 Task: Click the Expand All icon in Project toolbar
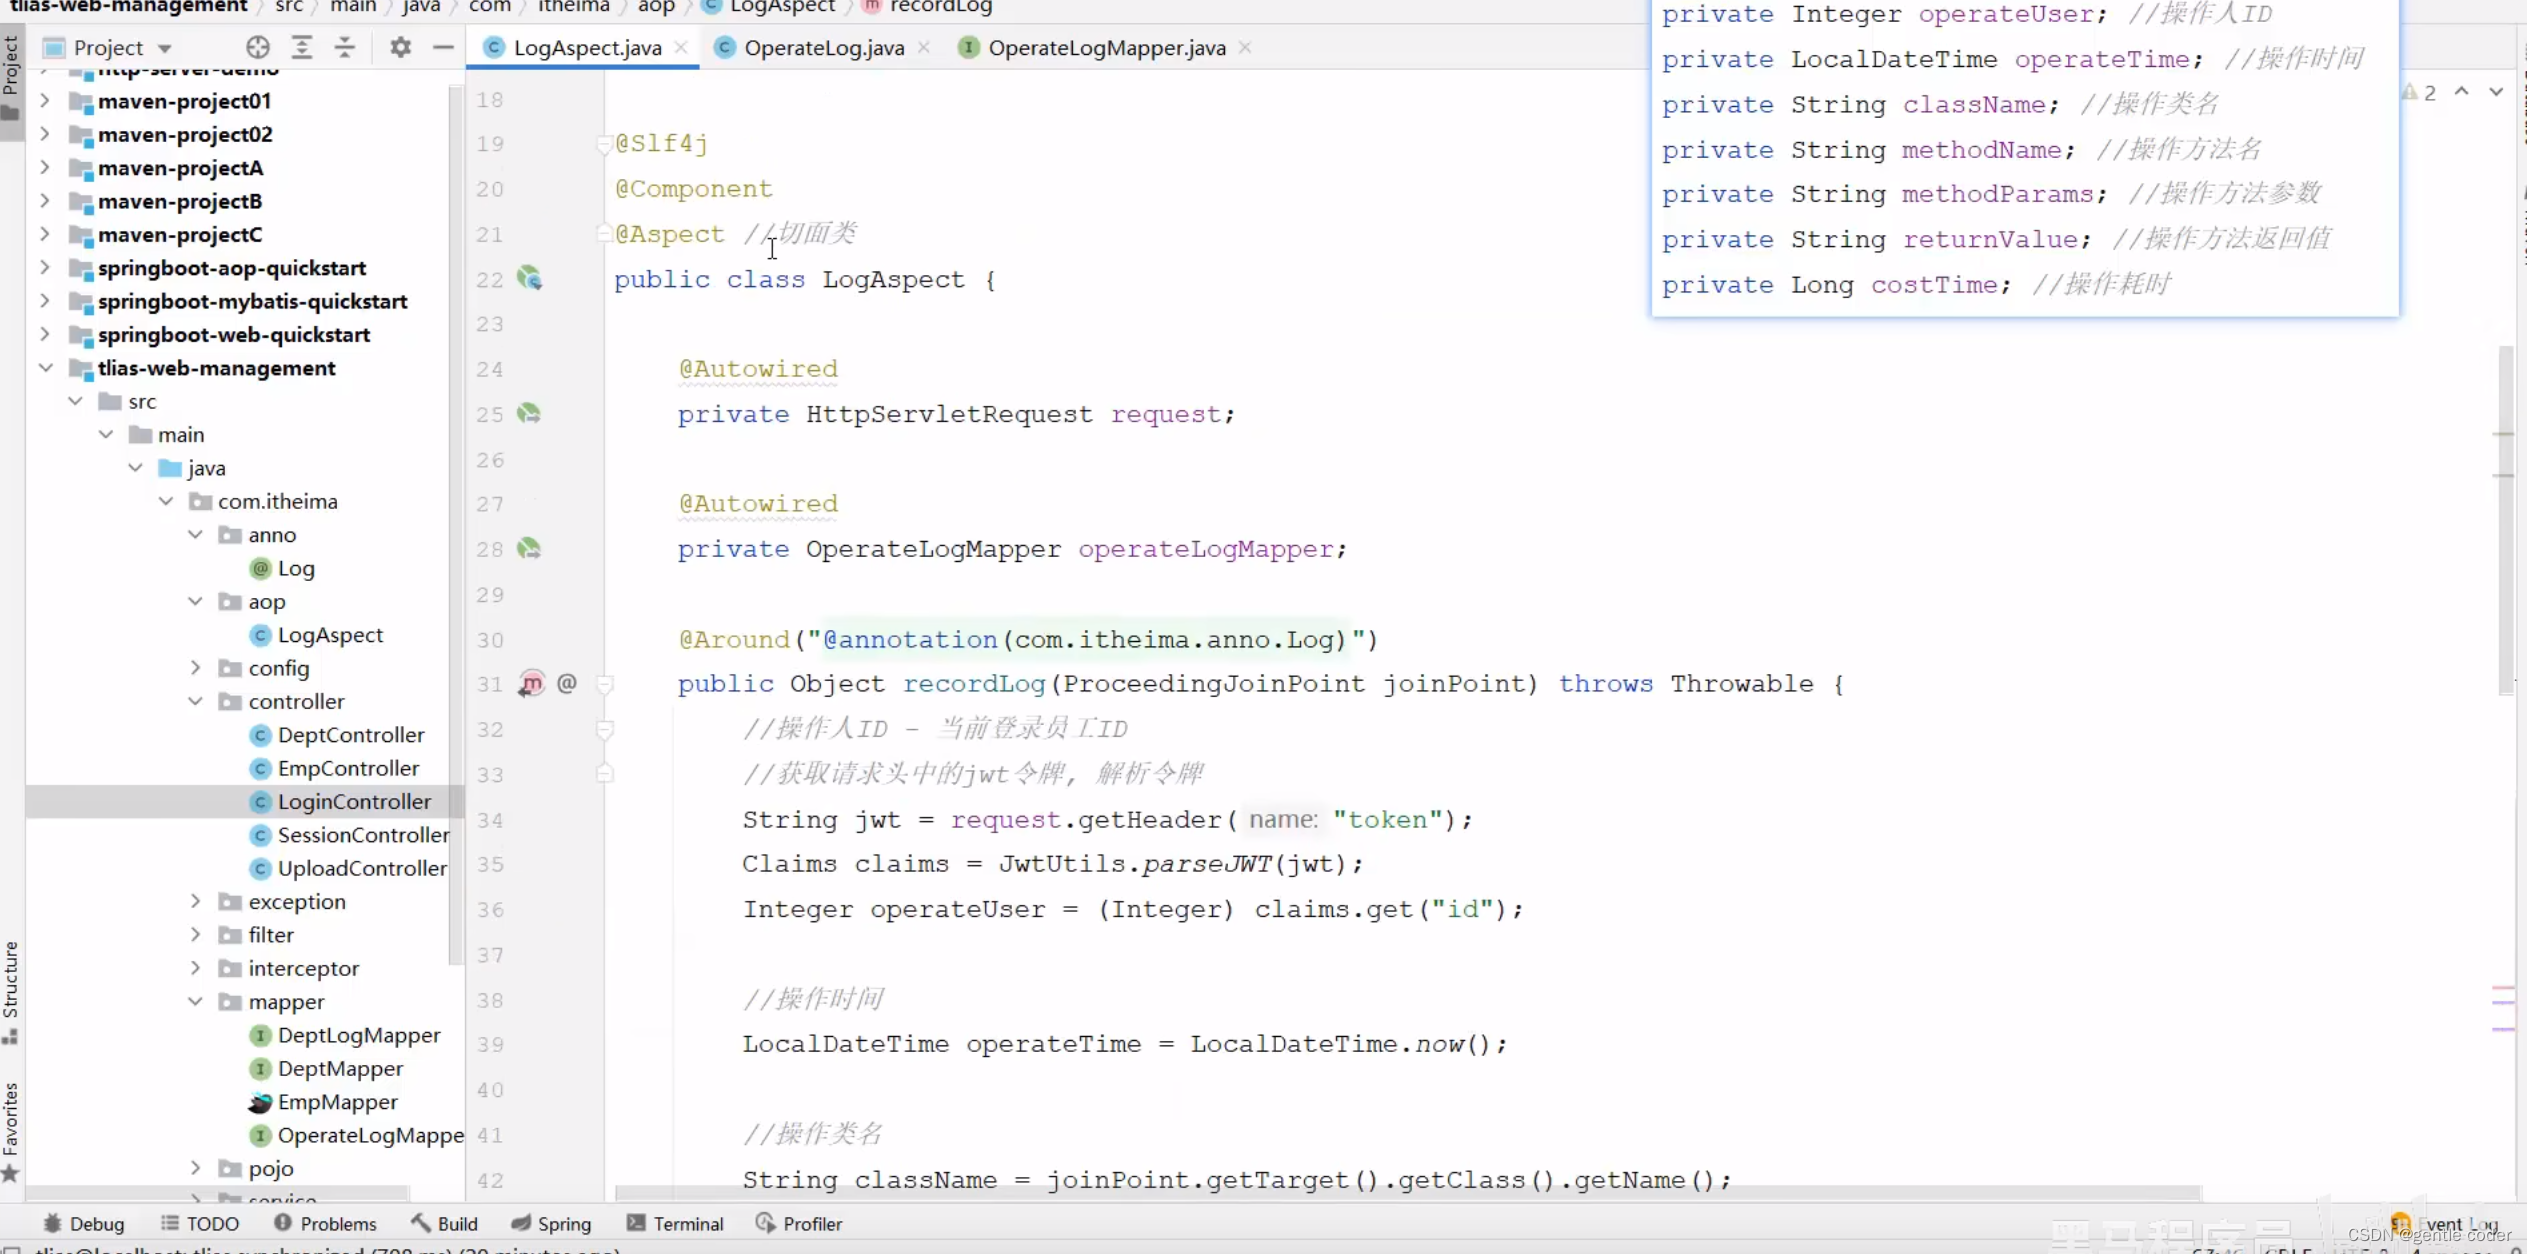coord(302,47)
